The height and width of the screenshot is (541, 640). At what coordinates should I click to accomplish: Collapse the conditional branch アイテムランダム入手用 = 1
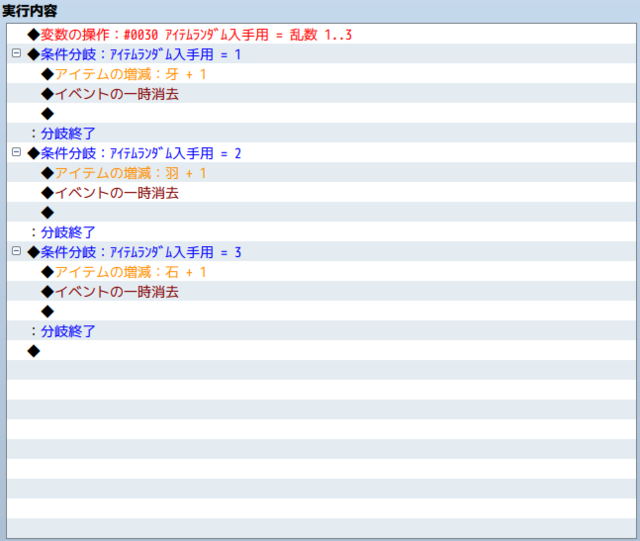click(16, 53)
